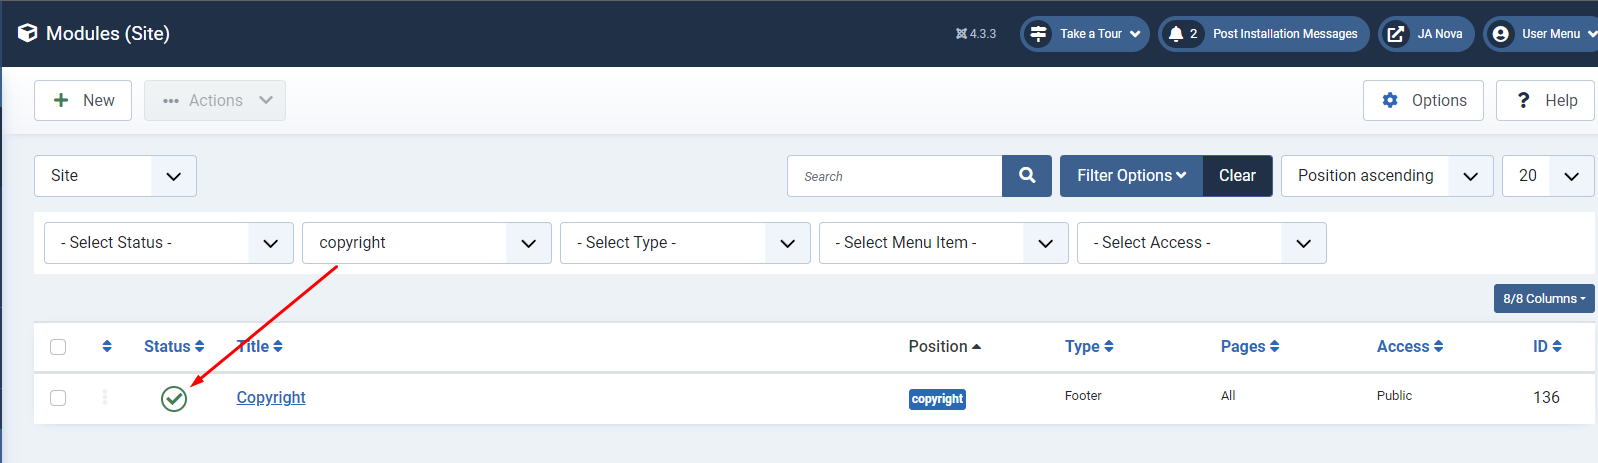Image resolution: width=1598 pixels, height=463 pixels.
Task: Grab the Copyright row drag handle dots
Action: [104, 397]
